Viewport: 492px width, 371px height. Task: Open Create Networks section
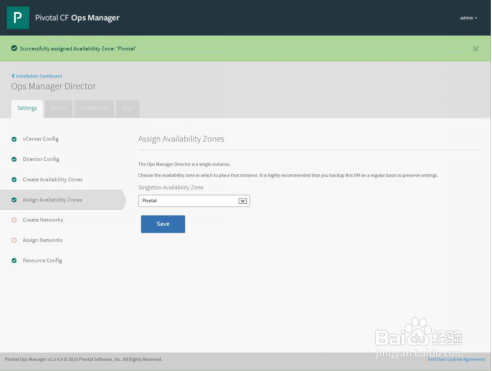pyautogui.click(x=43, y=220)
